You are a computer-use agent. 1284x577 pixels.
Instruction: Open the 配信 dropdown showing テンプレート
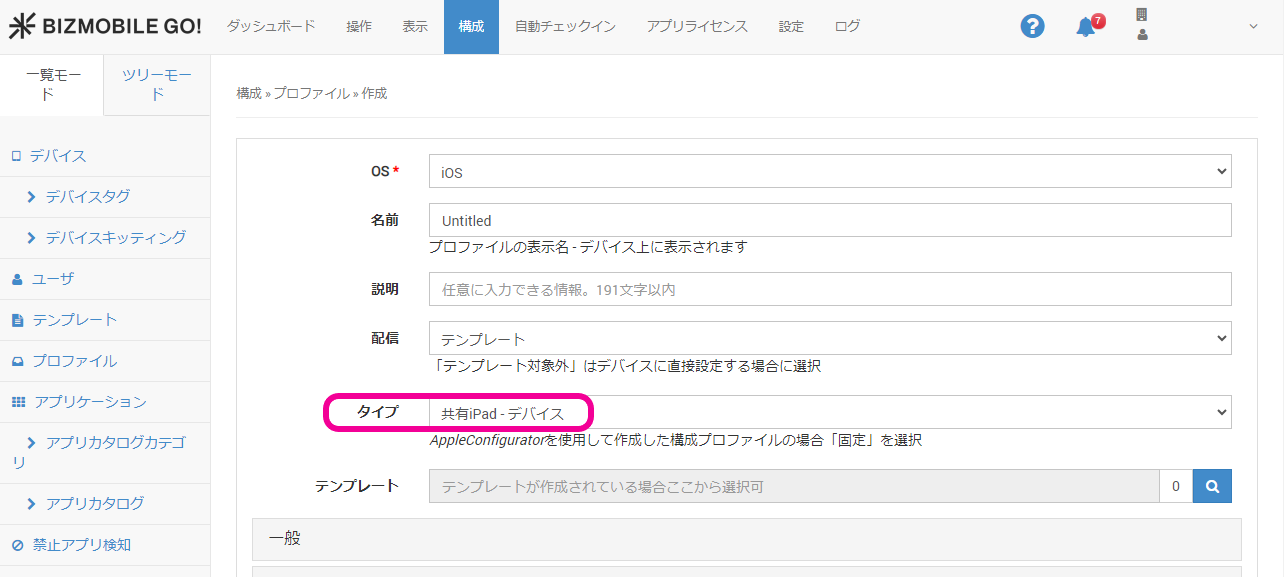829,339
